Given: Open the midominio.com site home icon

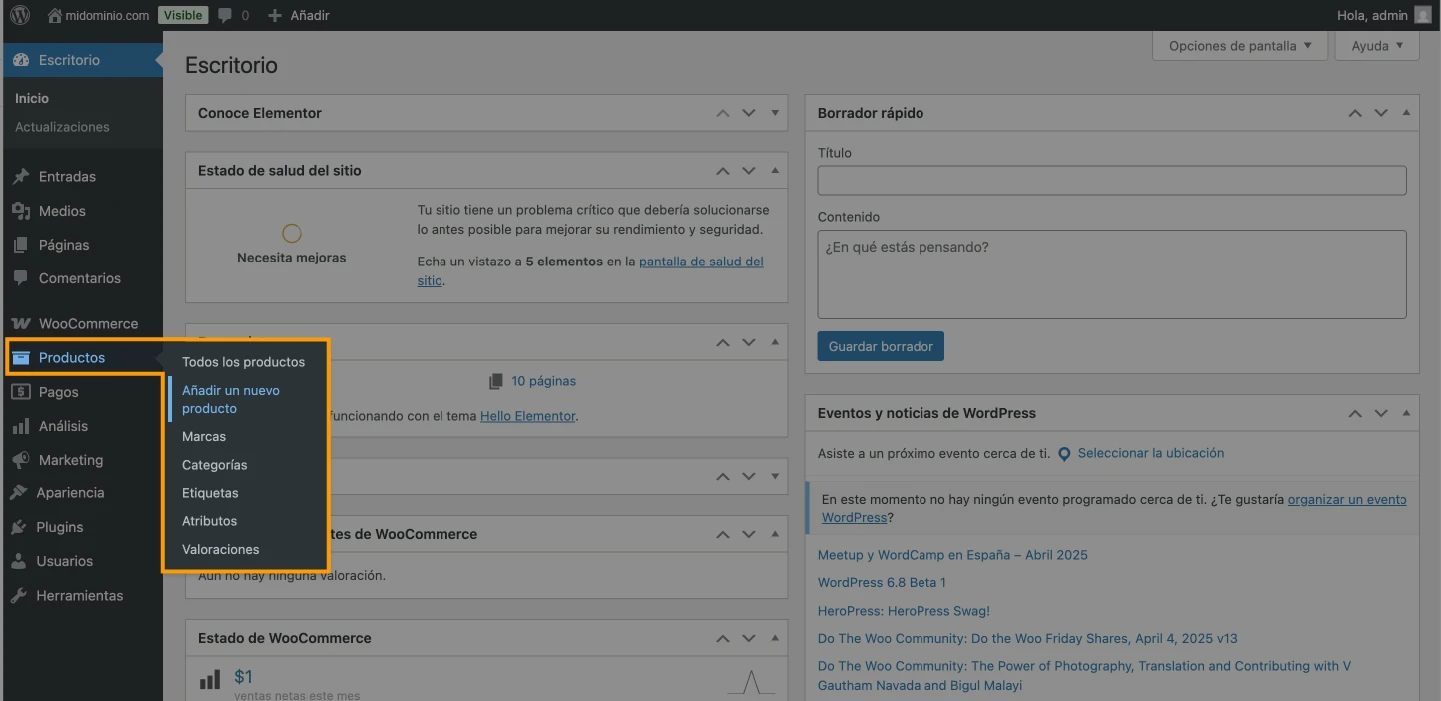Looking at the screenshot, I should tap(54, 15).
